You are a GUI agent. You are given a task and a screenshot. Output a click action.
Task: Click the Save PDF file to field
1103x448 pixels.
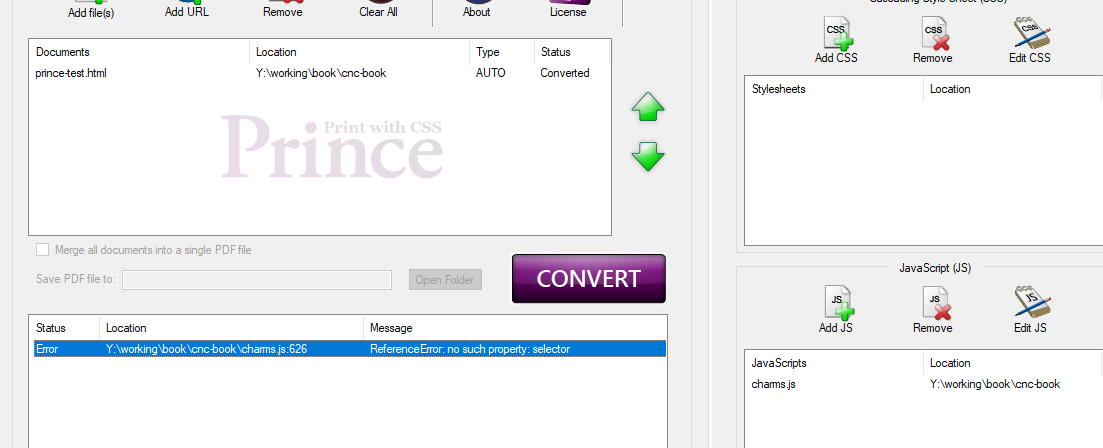coord(257,280)
